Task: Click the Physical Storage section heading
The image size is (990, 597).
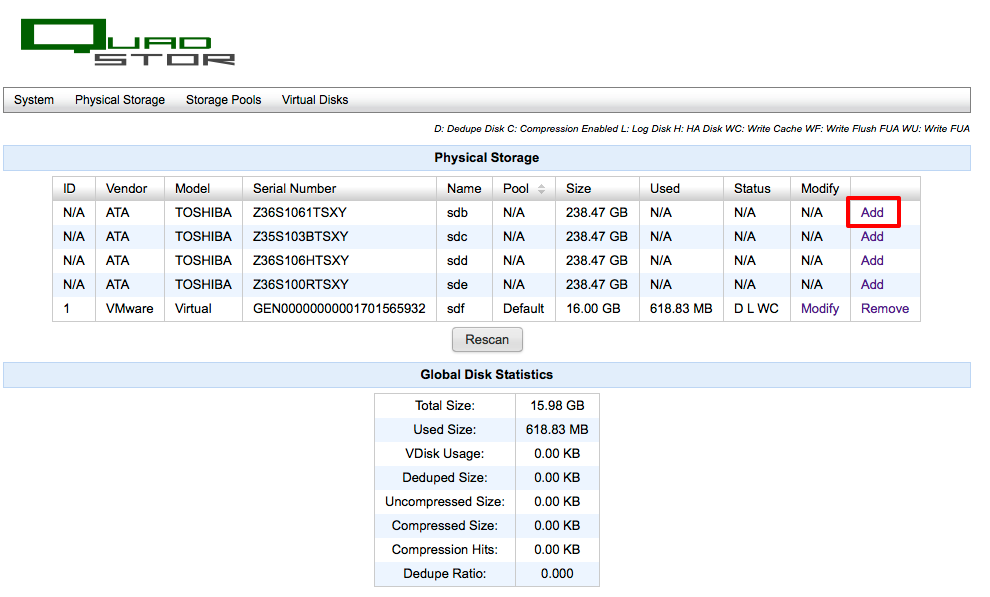Action: point(486,158)
